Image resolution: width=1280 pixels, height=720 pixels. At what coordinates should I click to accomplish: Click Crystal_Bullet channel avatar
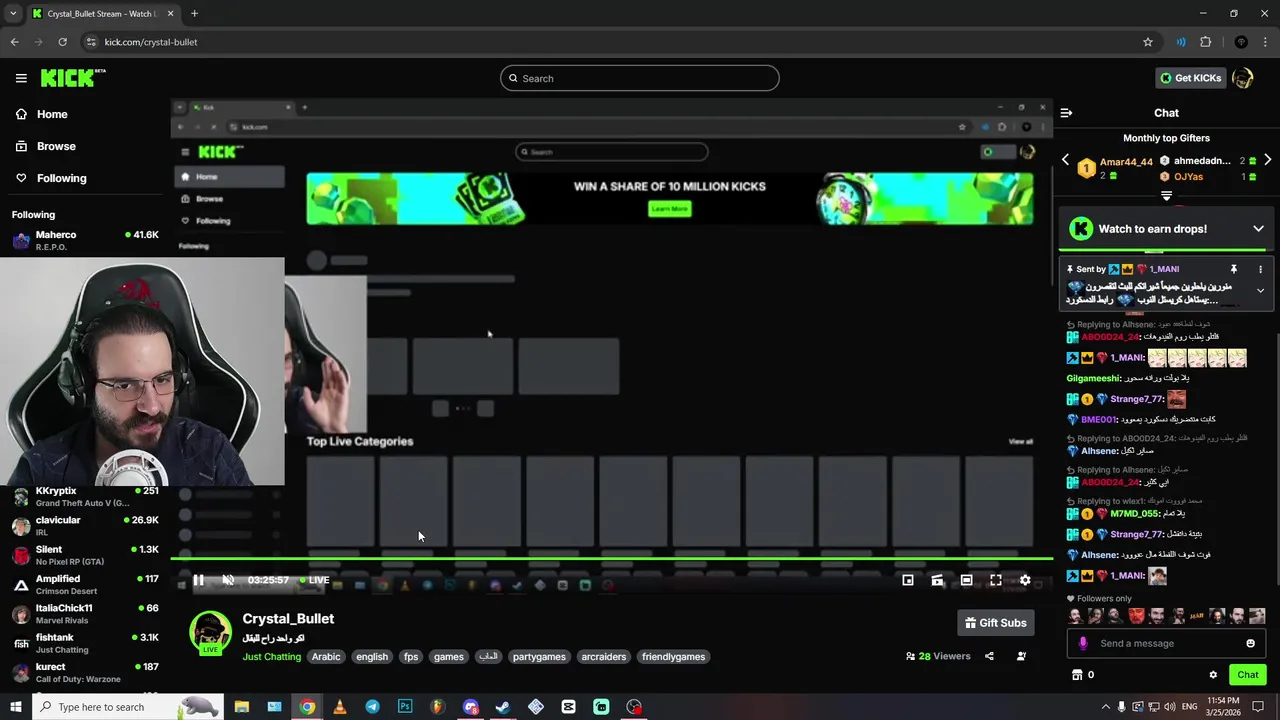pos(210,634)
